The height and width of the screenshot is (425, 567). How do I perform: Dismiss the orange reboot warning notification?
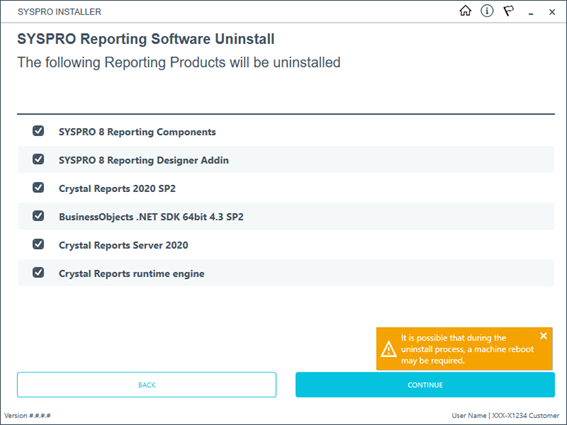click(x=543, y=336)
